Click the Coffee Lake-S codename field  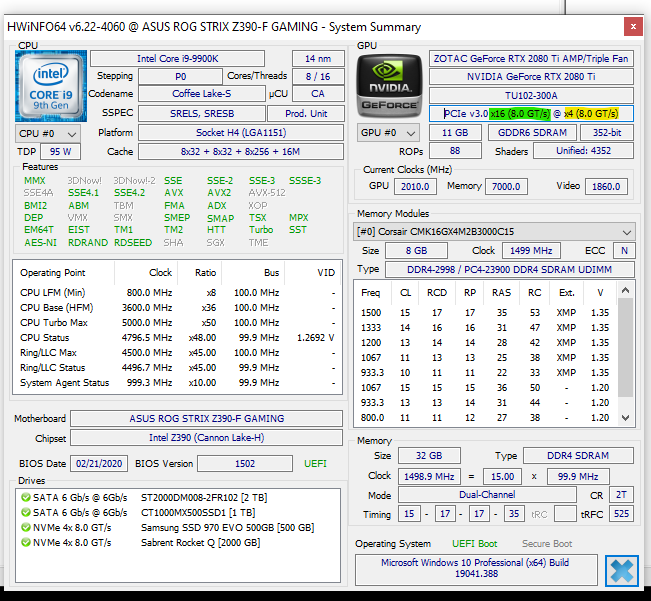point(202,94)
